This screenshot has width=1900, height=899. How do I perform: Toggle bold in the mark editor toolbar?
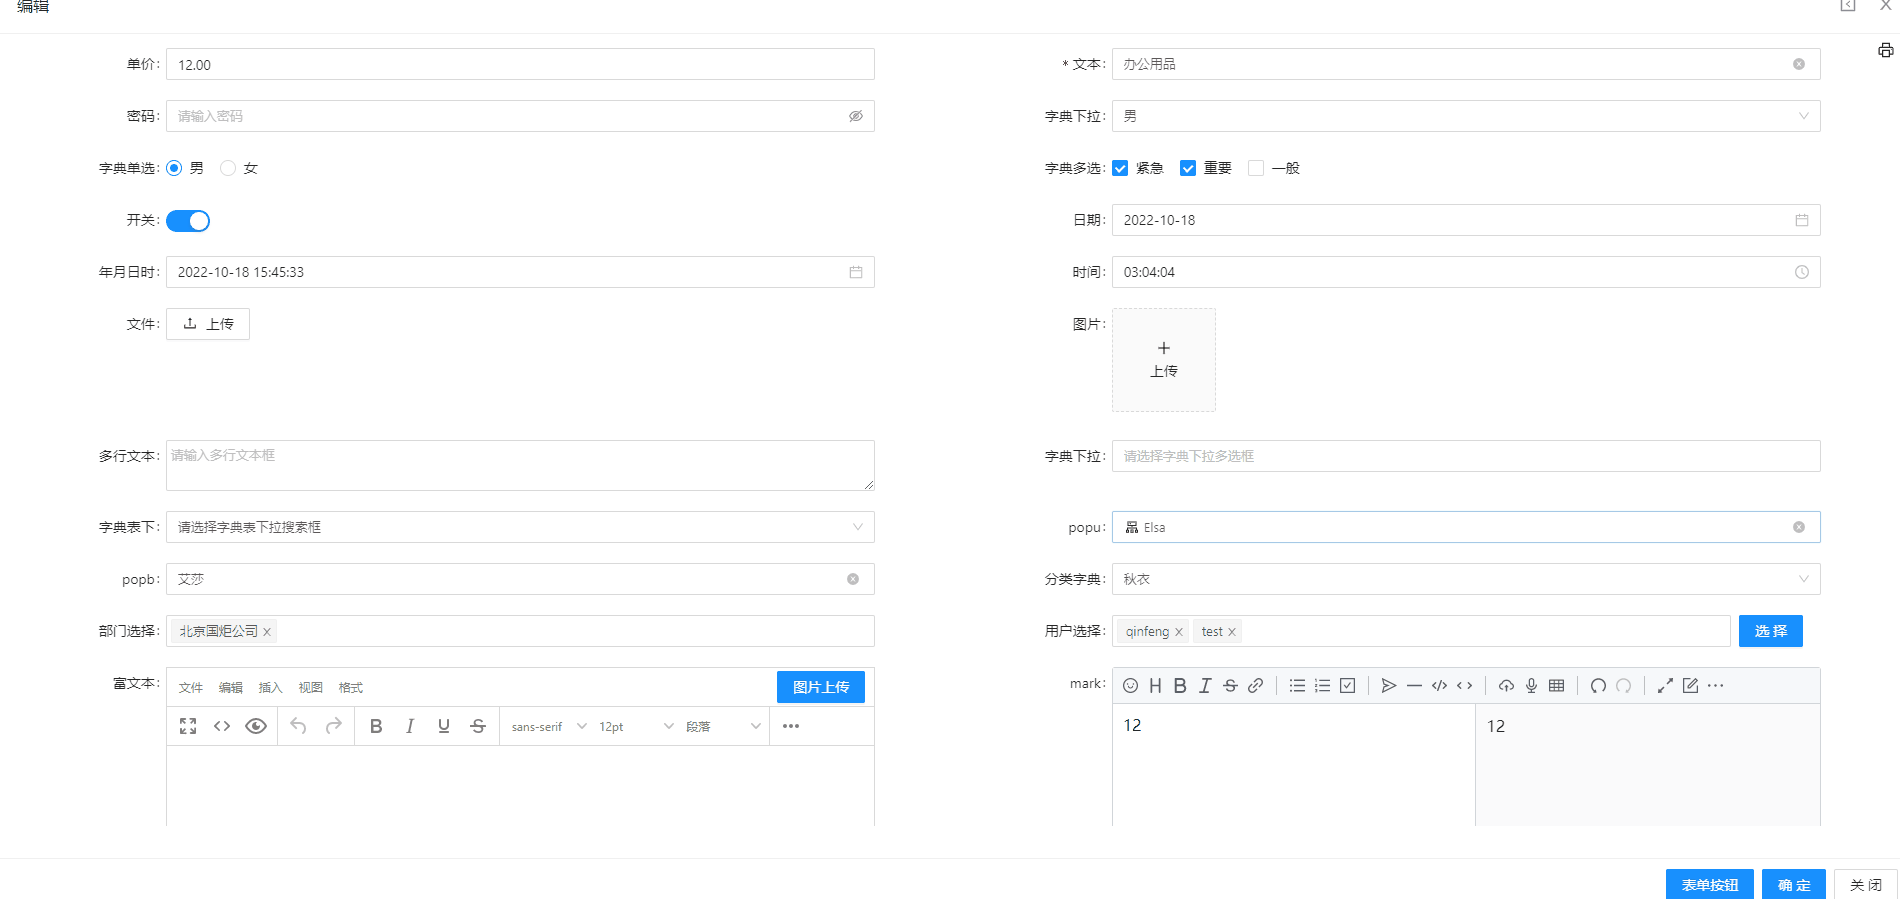tap(1180, 685)
